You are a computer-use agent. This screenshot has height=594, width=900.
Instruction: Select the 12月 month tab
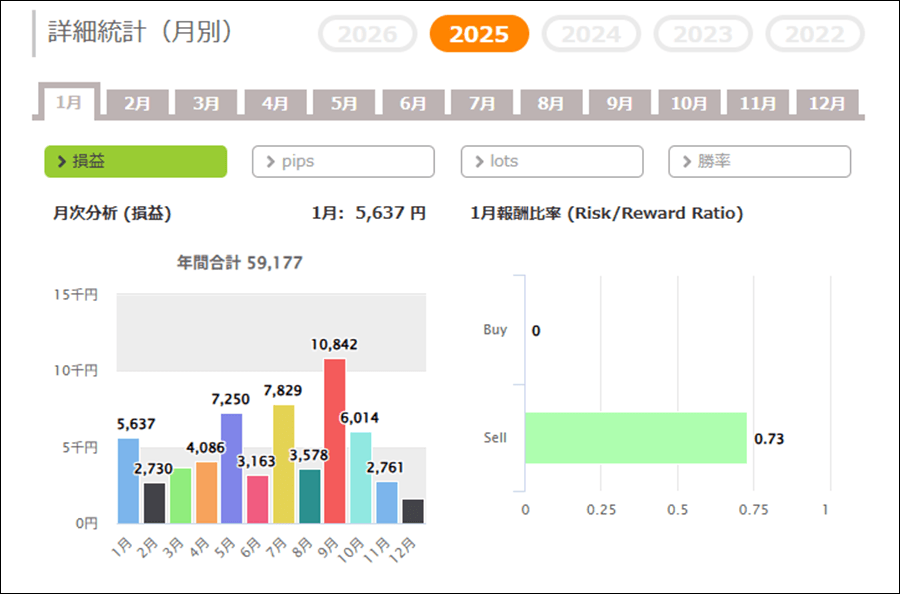[x=827, y=103]
